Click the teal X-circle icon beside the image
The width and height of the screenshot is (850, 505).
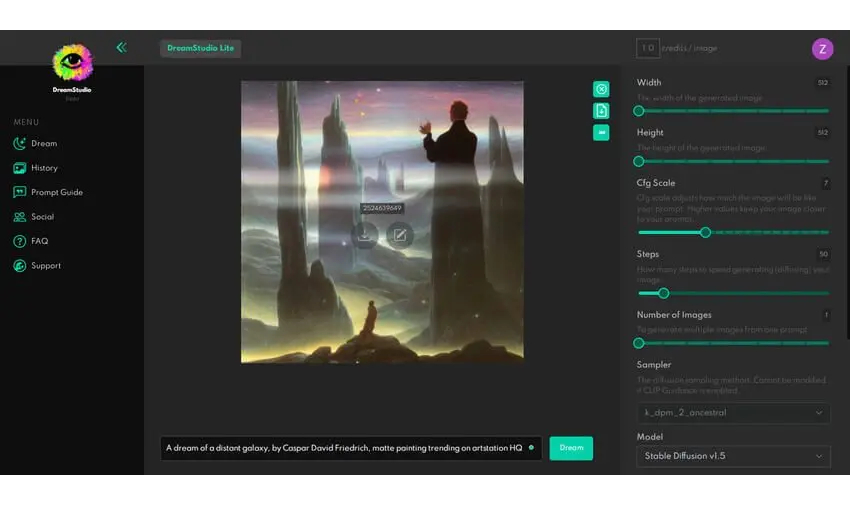point(601,89)
